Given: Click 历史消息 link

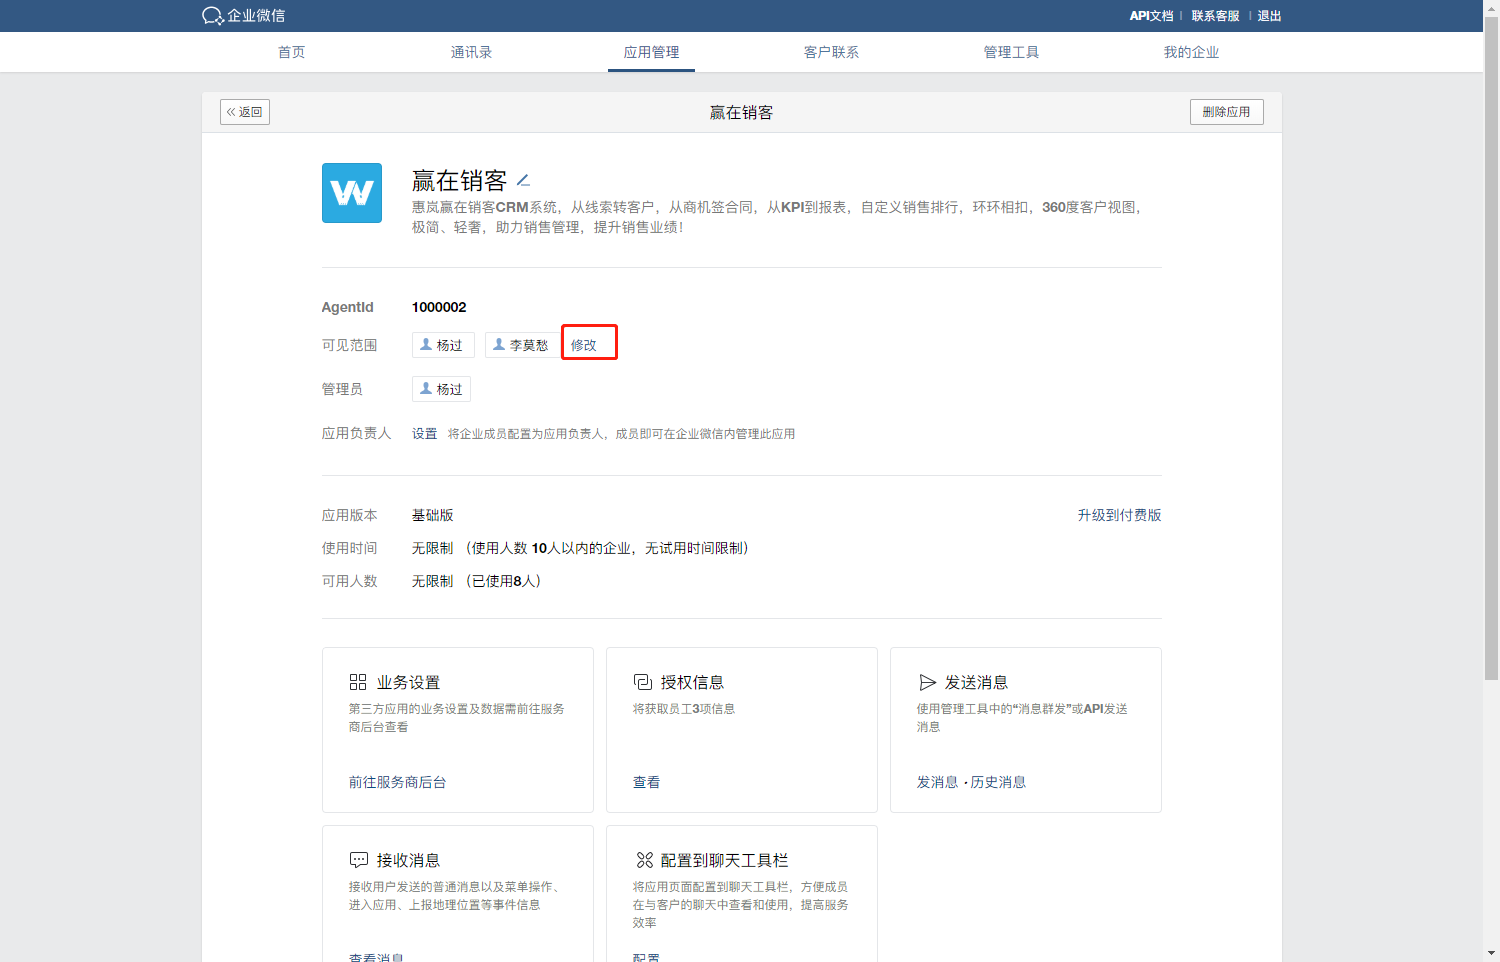Looking at the screenshot, I should coord(998,782).
